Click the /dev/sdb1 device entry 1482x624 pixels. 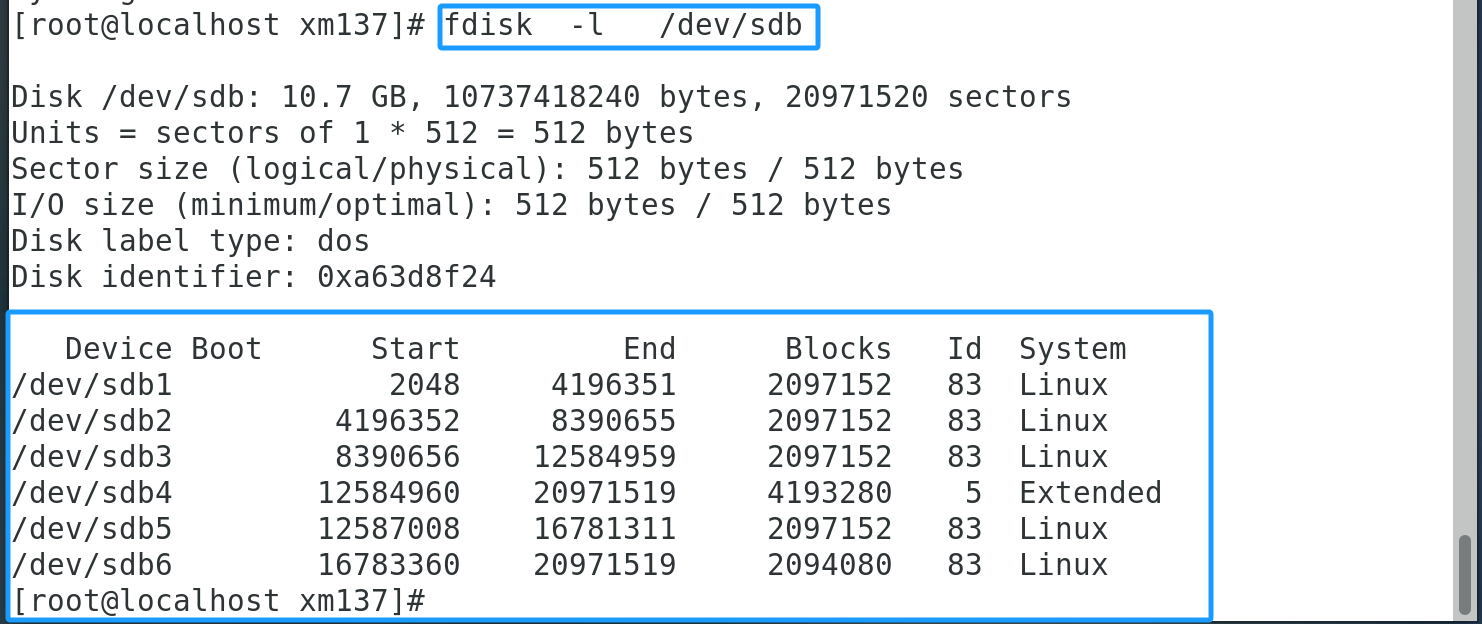(92, 385)
